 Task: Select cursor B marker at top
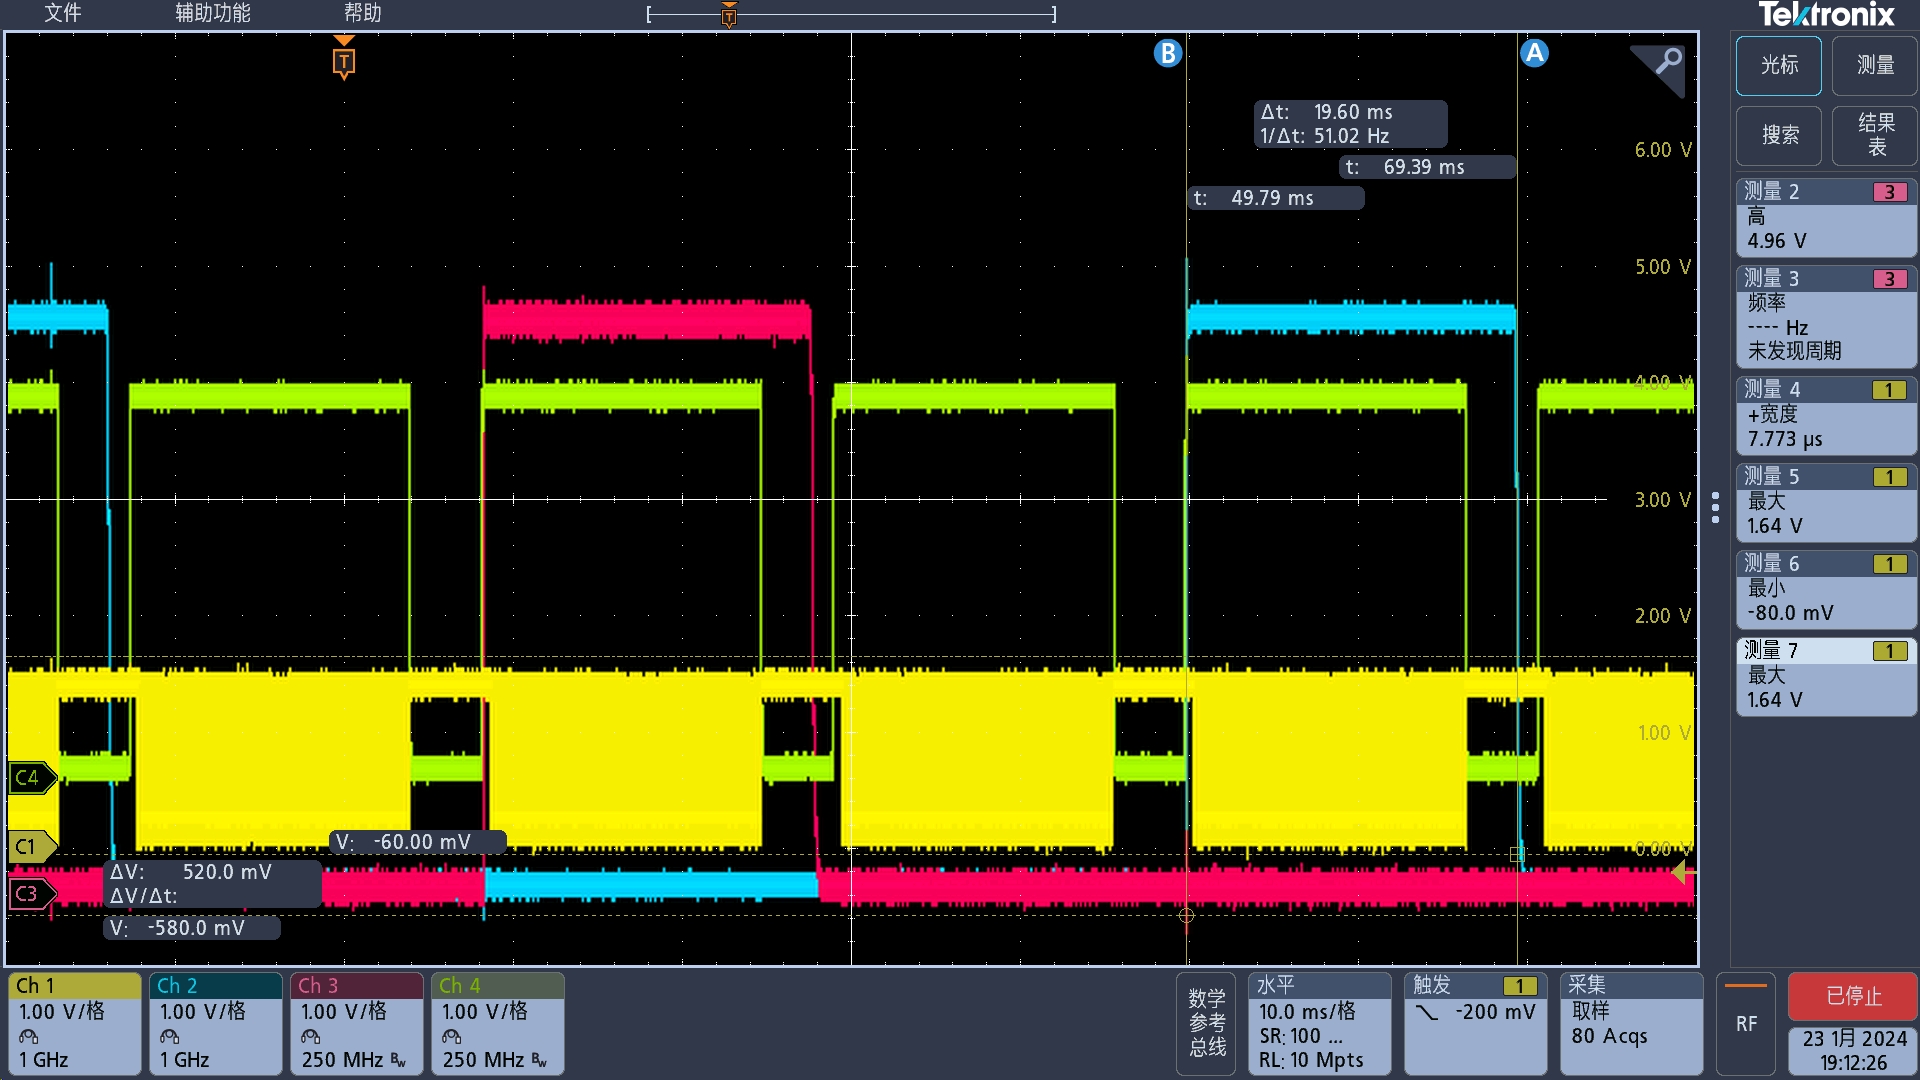coord(1167,53)
